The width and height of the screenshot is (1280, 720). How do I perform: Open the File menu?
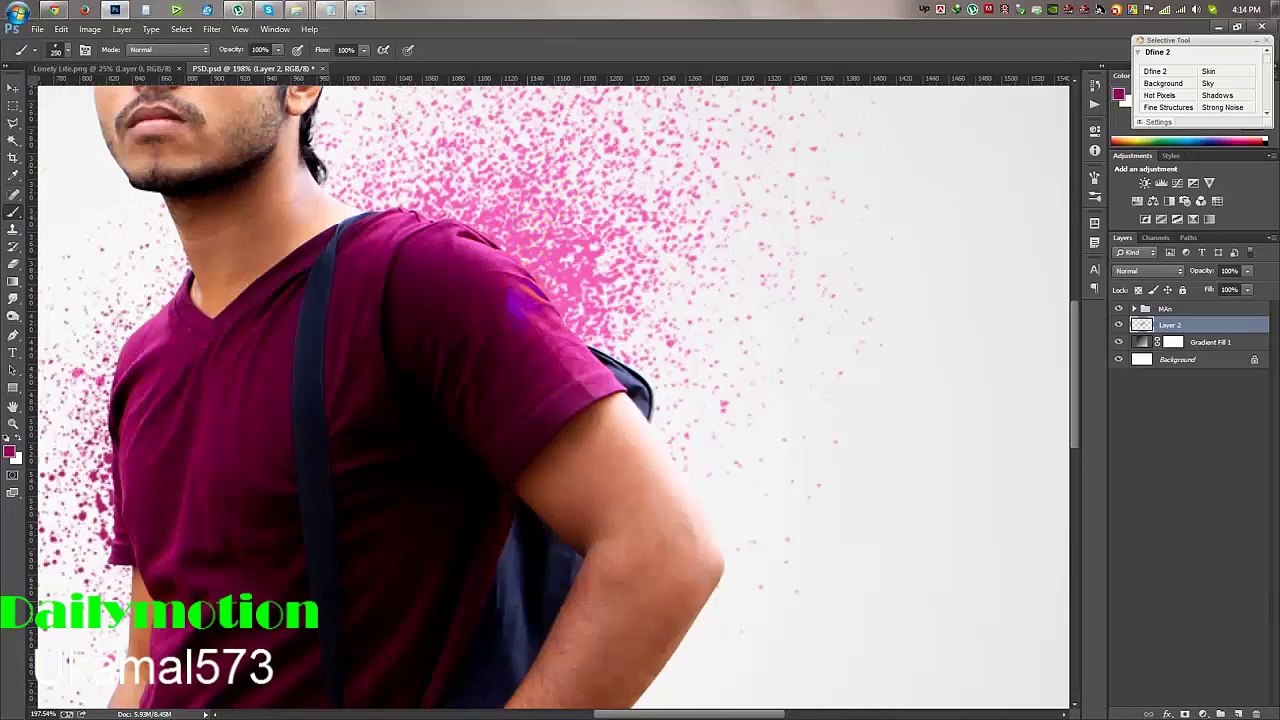click(37, 29)
